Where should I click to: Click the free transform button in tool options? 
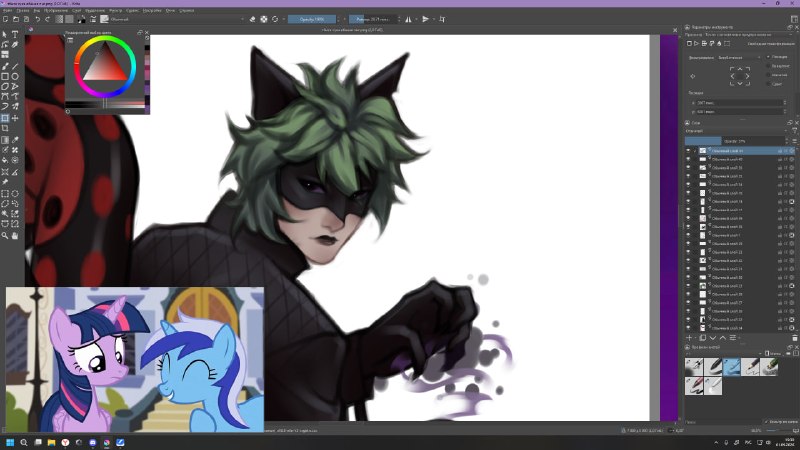click(x=689, y=44)
